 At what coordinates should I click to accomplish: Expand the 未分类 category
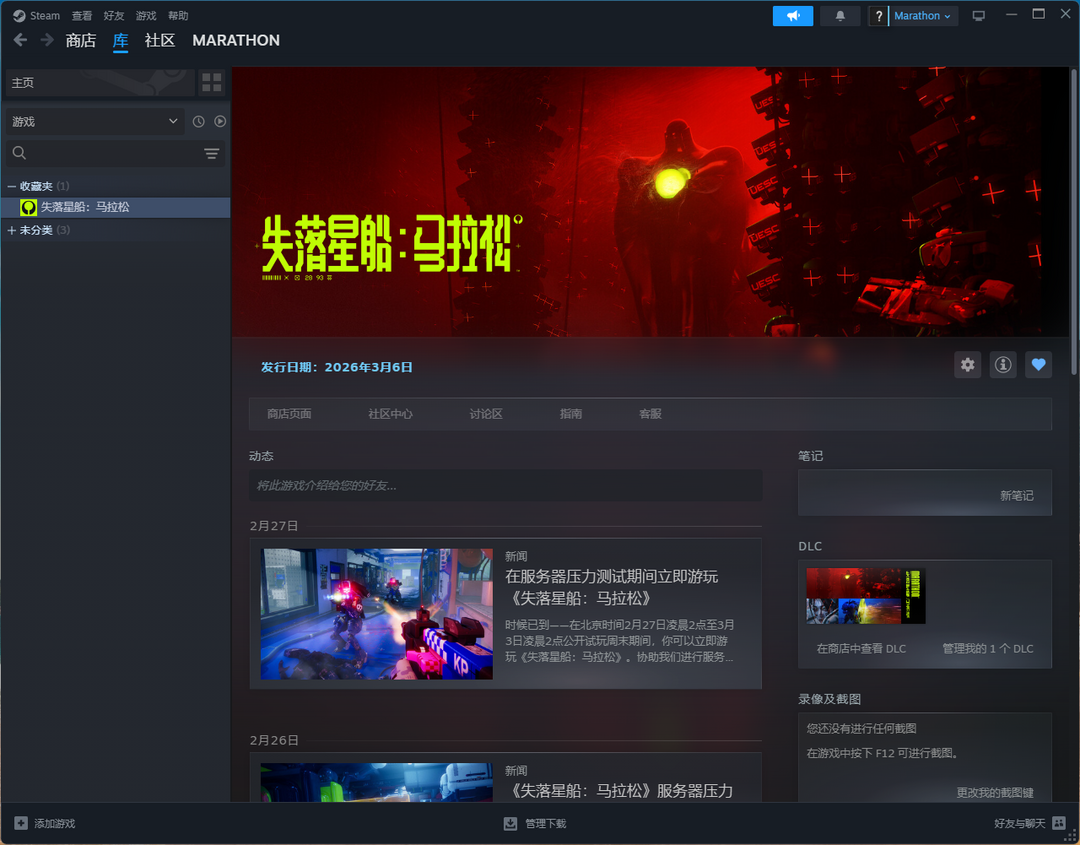coord(12,230)
